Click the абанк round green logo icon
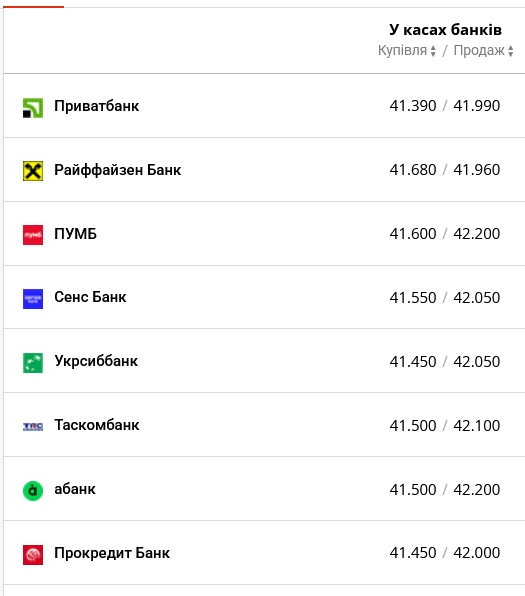The image size is (525, 596). point(33,491)
